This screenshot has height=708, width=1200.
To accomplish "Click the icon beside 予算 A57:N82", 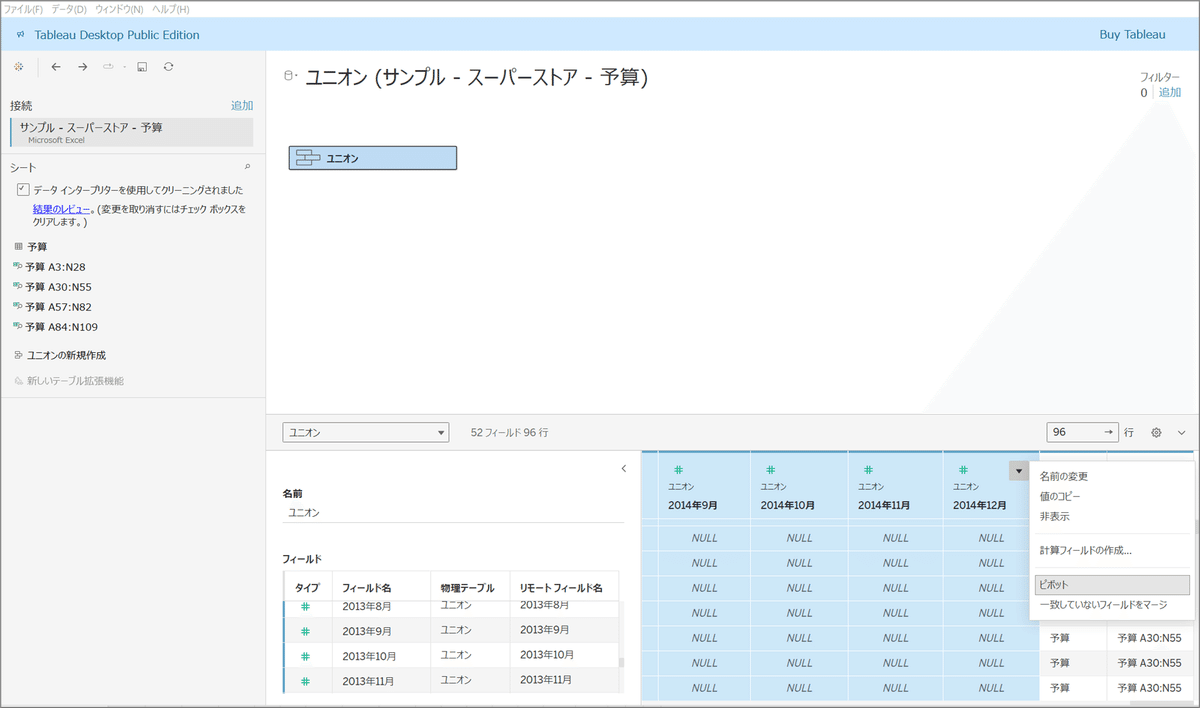I will click(18, 306).
